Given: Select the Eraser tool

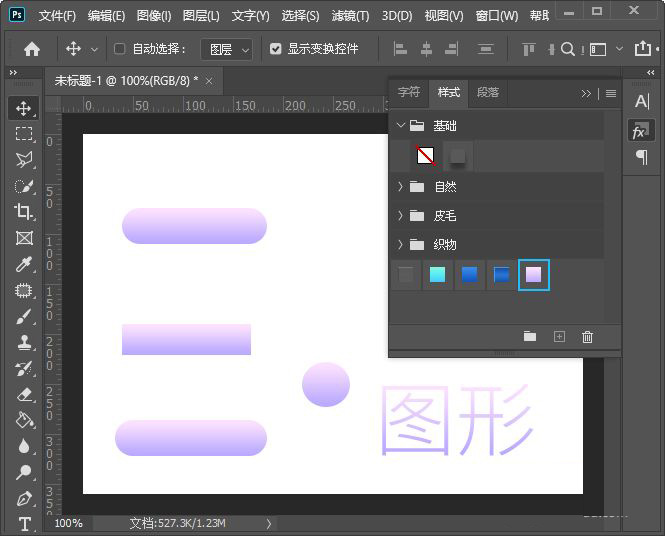Looking at the screenshot, I should coord(24,394).
